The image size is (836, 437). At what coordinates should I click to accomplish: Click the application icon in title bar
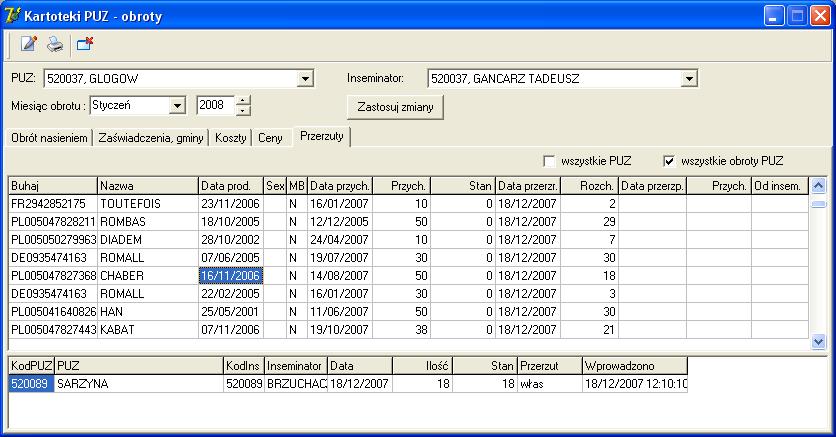pyautogui.click(x=12, y=15)
